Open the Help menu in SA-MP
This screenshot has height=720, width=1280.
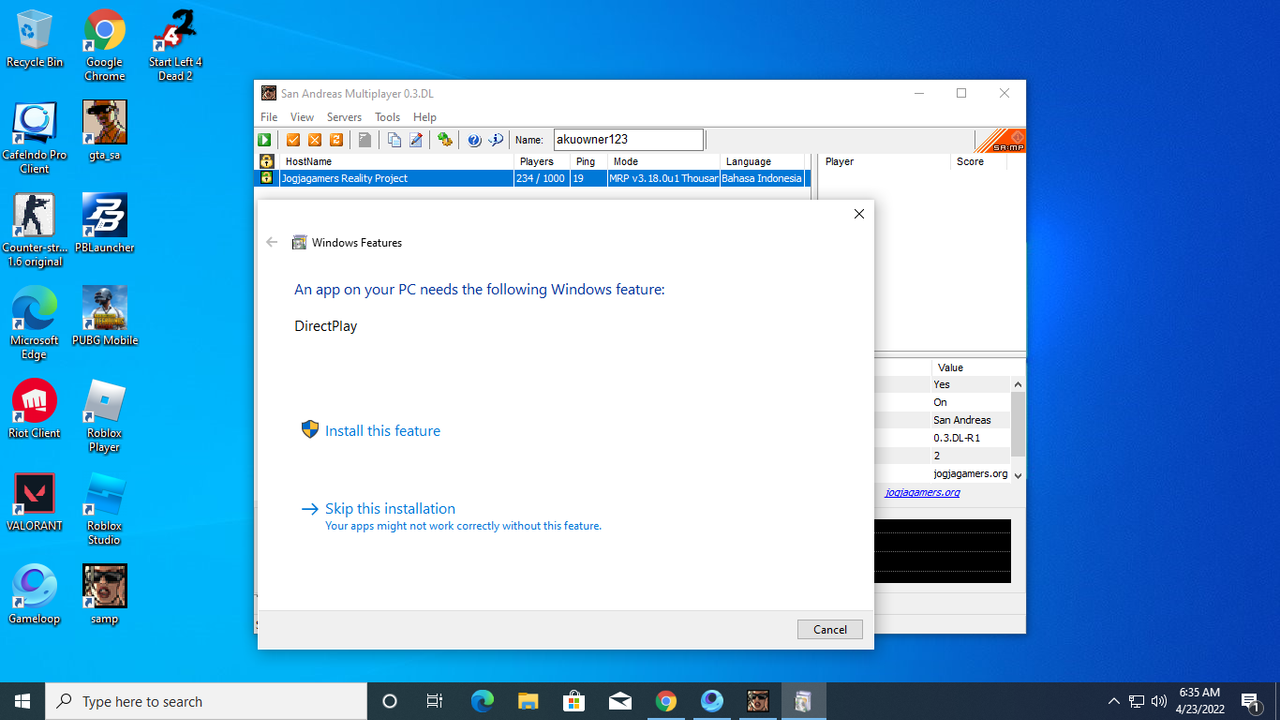pos(425,117)
